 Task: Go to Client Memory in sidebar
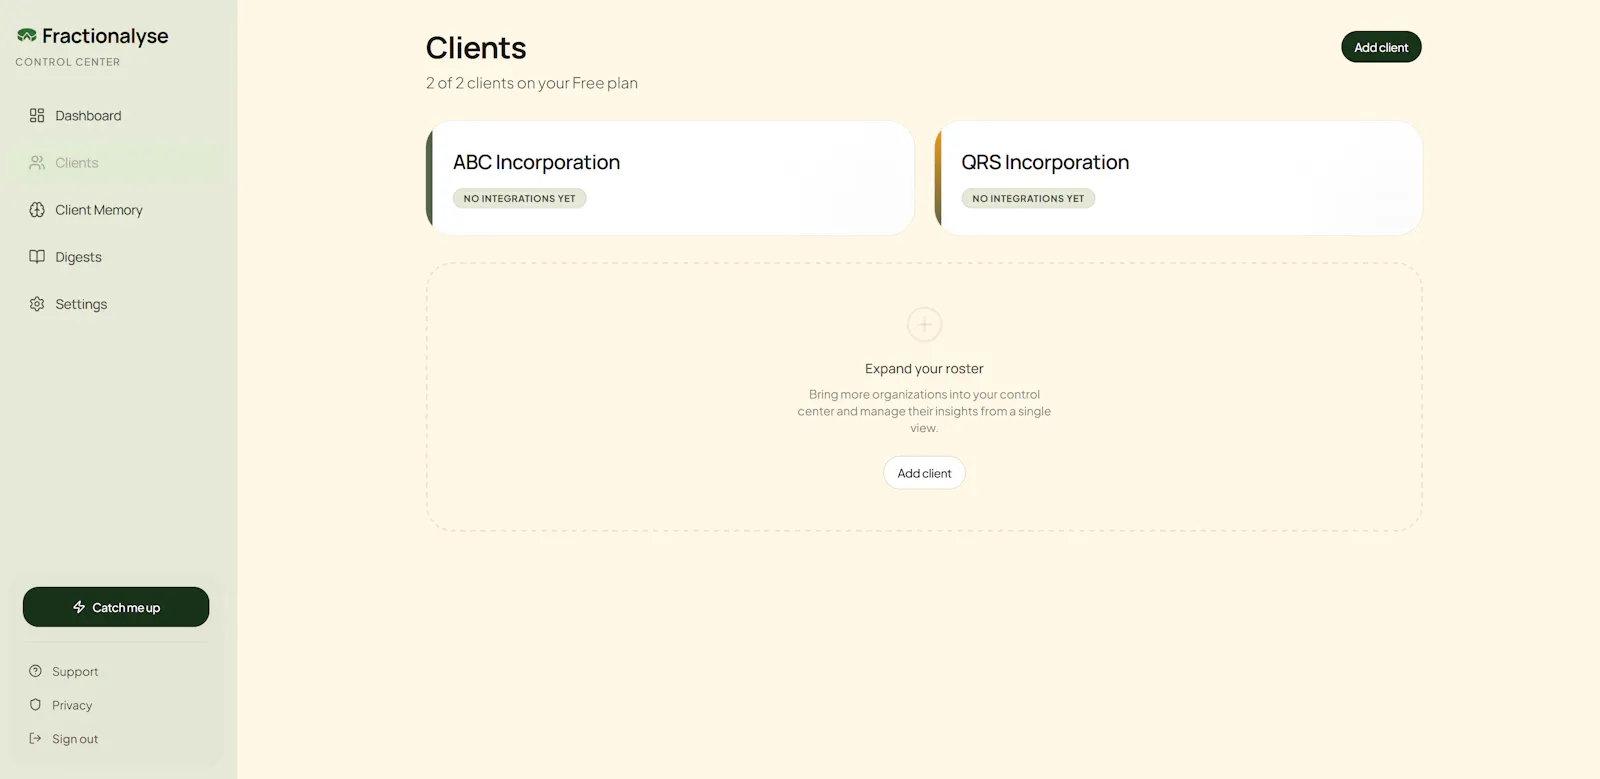(x=119, y=210)
